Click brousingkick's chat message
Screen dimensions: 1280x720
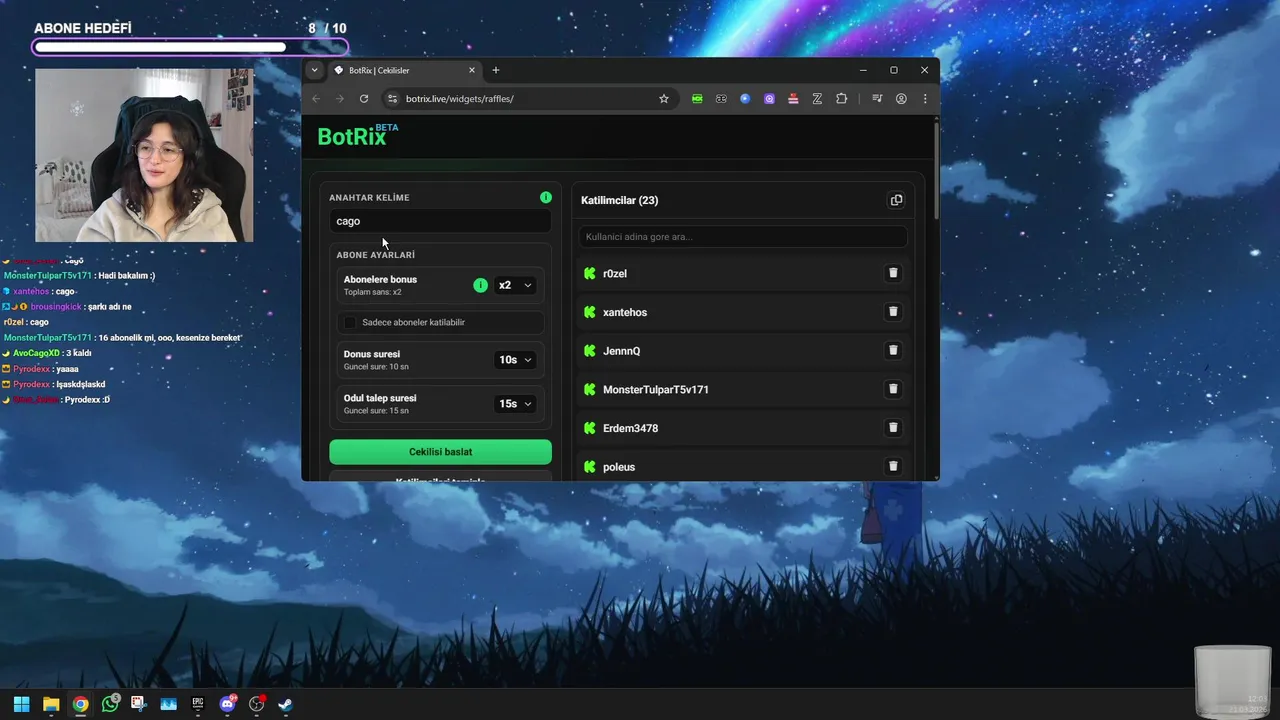(67, 307)
